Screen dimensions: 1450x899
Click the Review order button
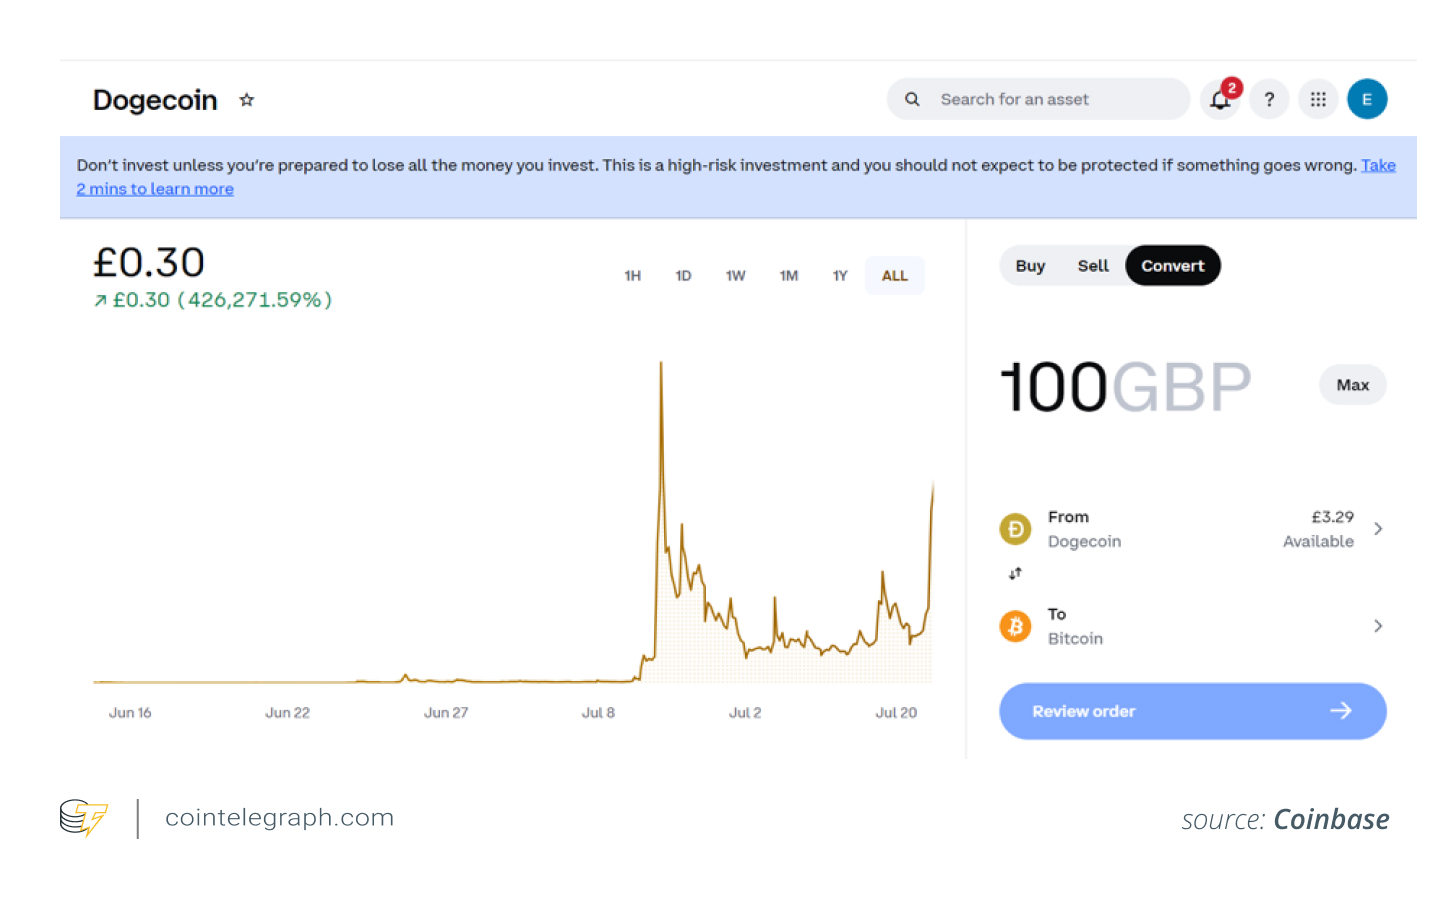1193,711
